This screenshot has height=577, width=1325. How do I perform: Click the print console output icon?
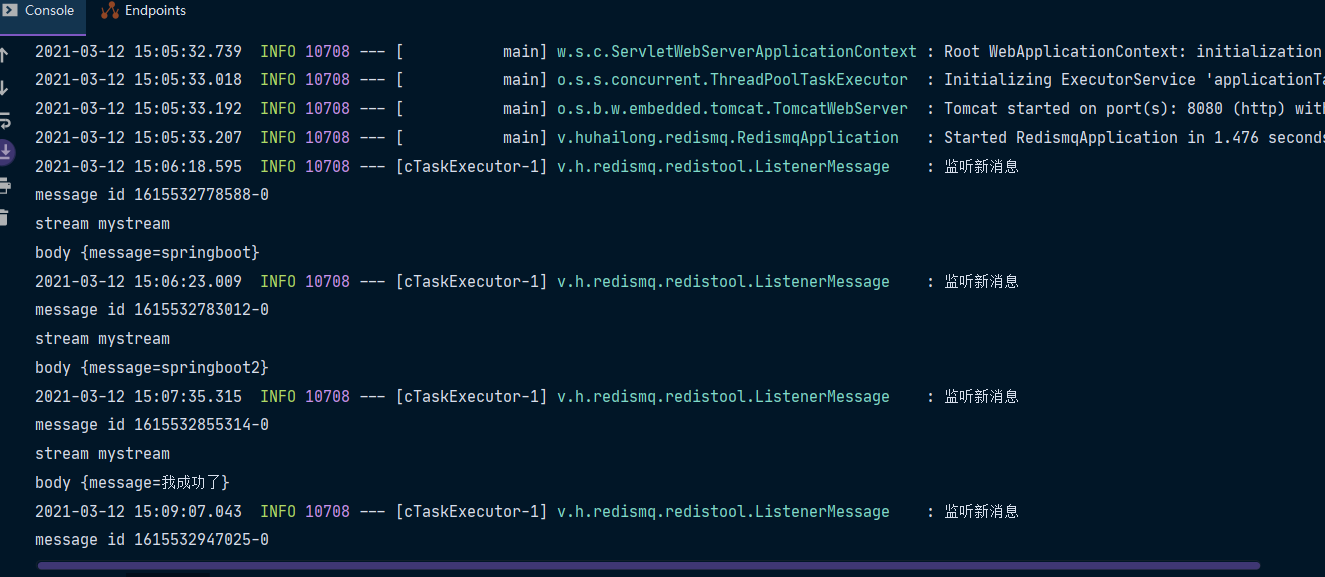click(4, 185)
